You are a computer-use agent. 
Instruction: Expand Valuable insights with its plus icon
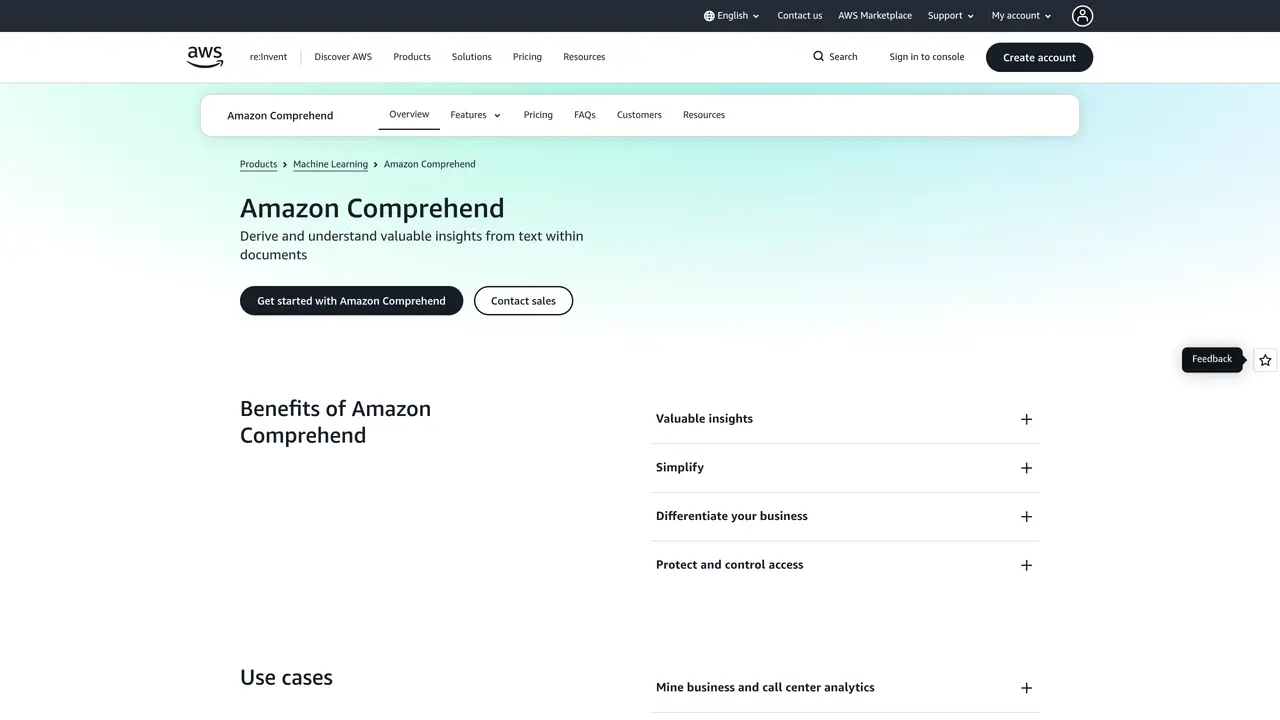click(1026, 419)
